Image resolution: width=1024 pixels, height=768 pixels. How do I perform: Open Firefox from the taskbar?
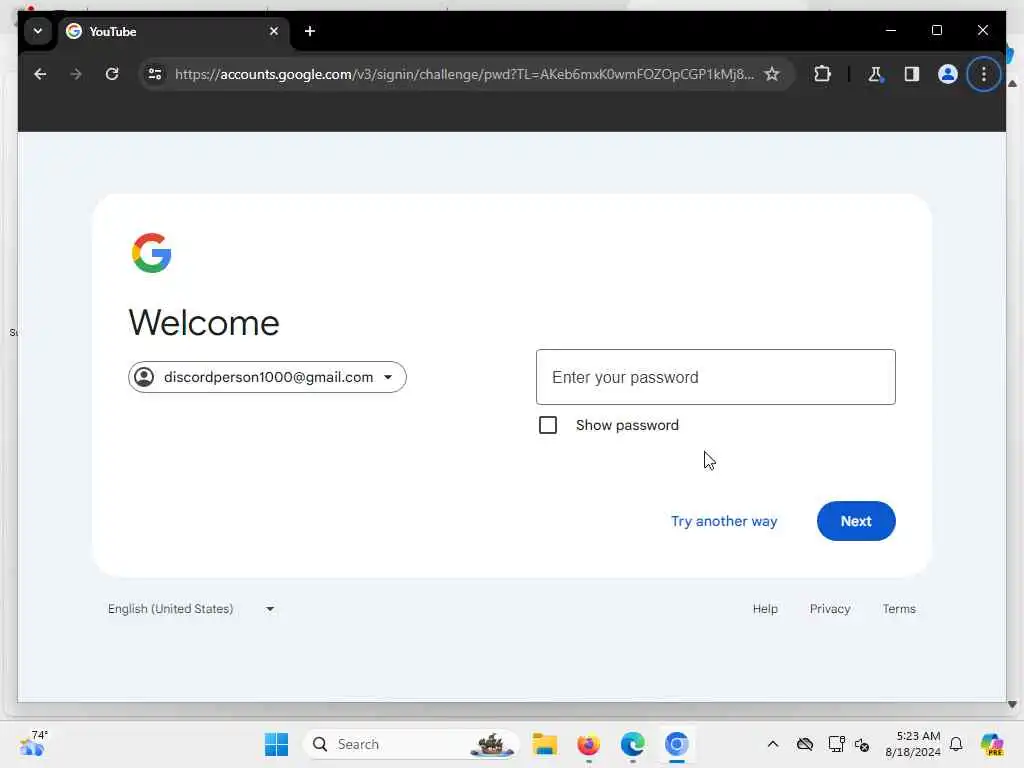tap(588, 744)
